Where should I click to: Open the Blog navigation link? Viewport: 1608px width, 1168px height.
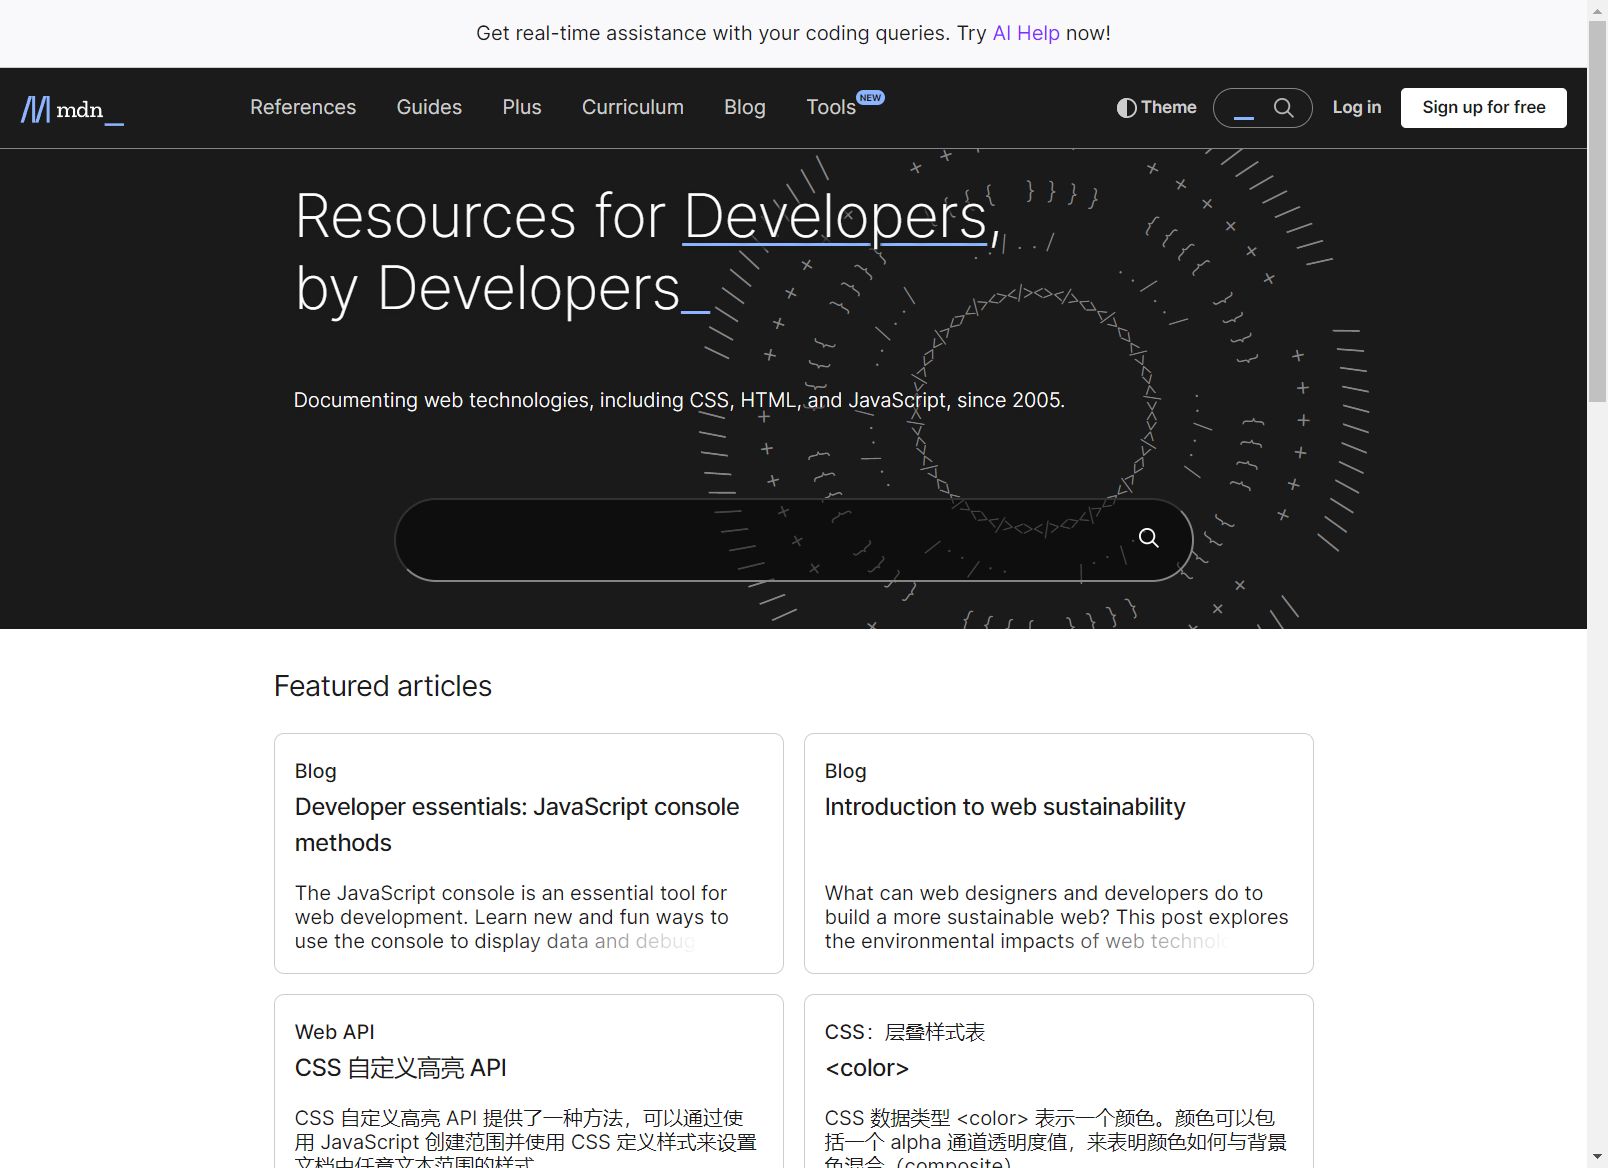coord(745,107)
